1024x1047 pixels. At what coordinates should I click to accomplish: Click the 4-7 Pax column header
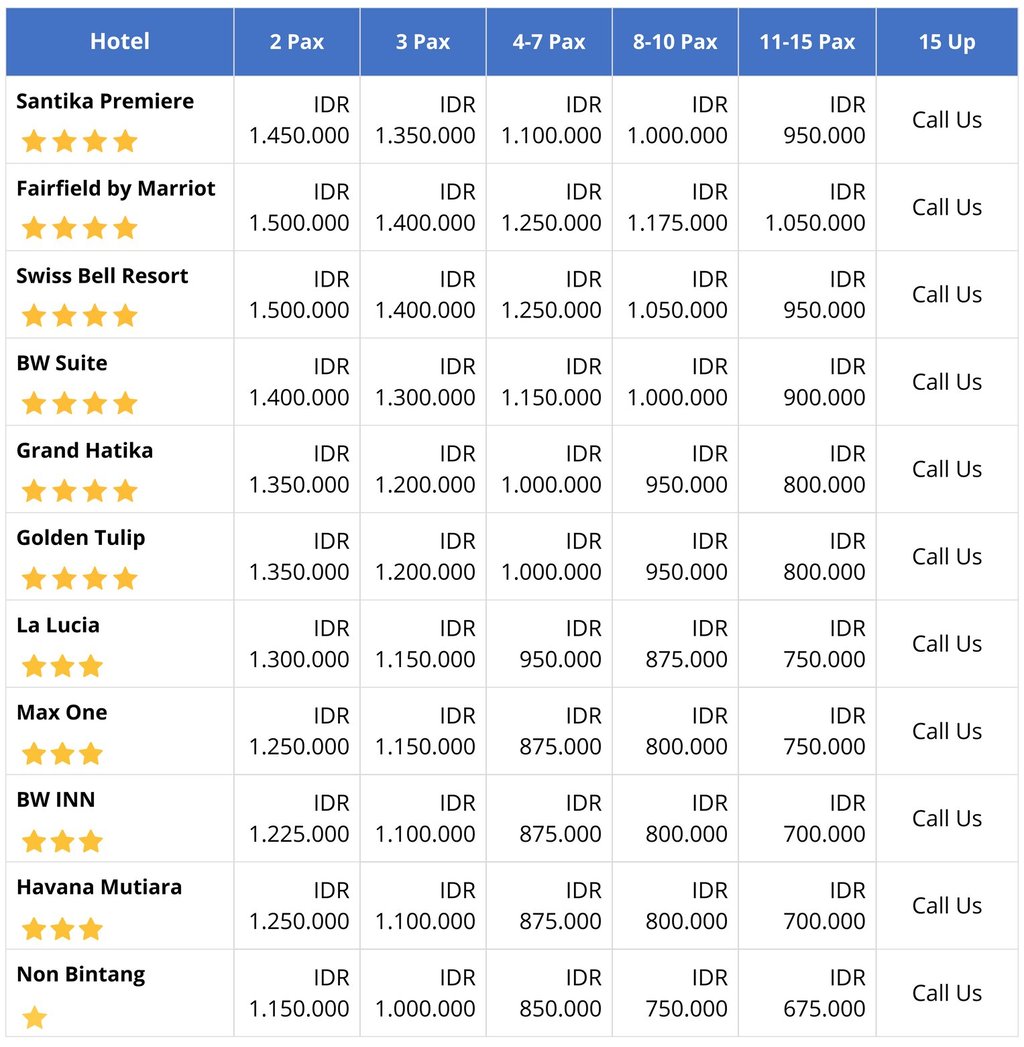pyautogui.click(x=549, y=41)
